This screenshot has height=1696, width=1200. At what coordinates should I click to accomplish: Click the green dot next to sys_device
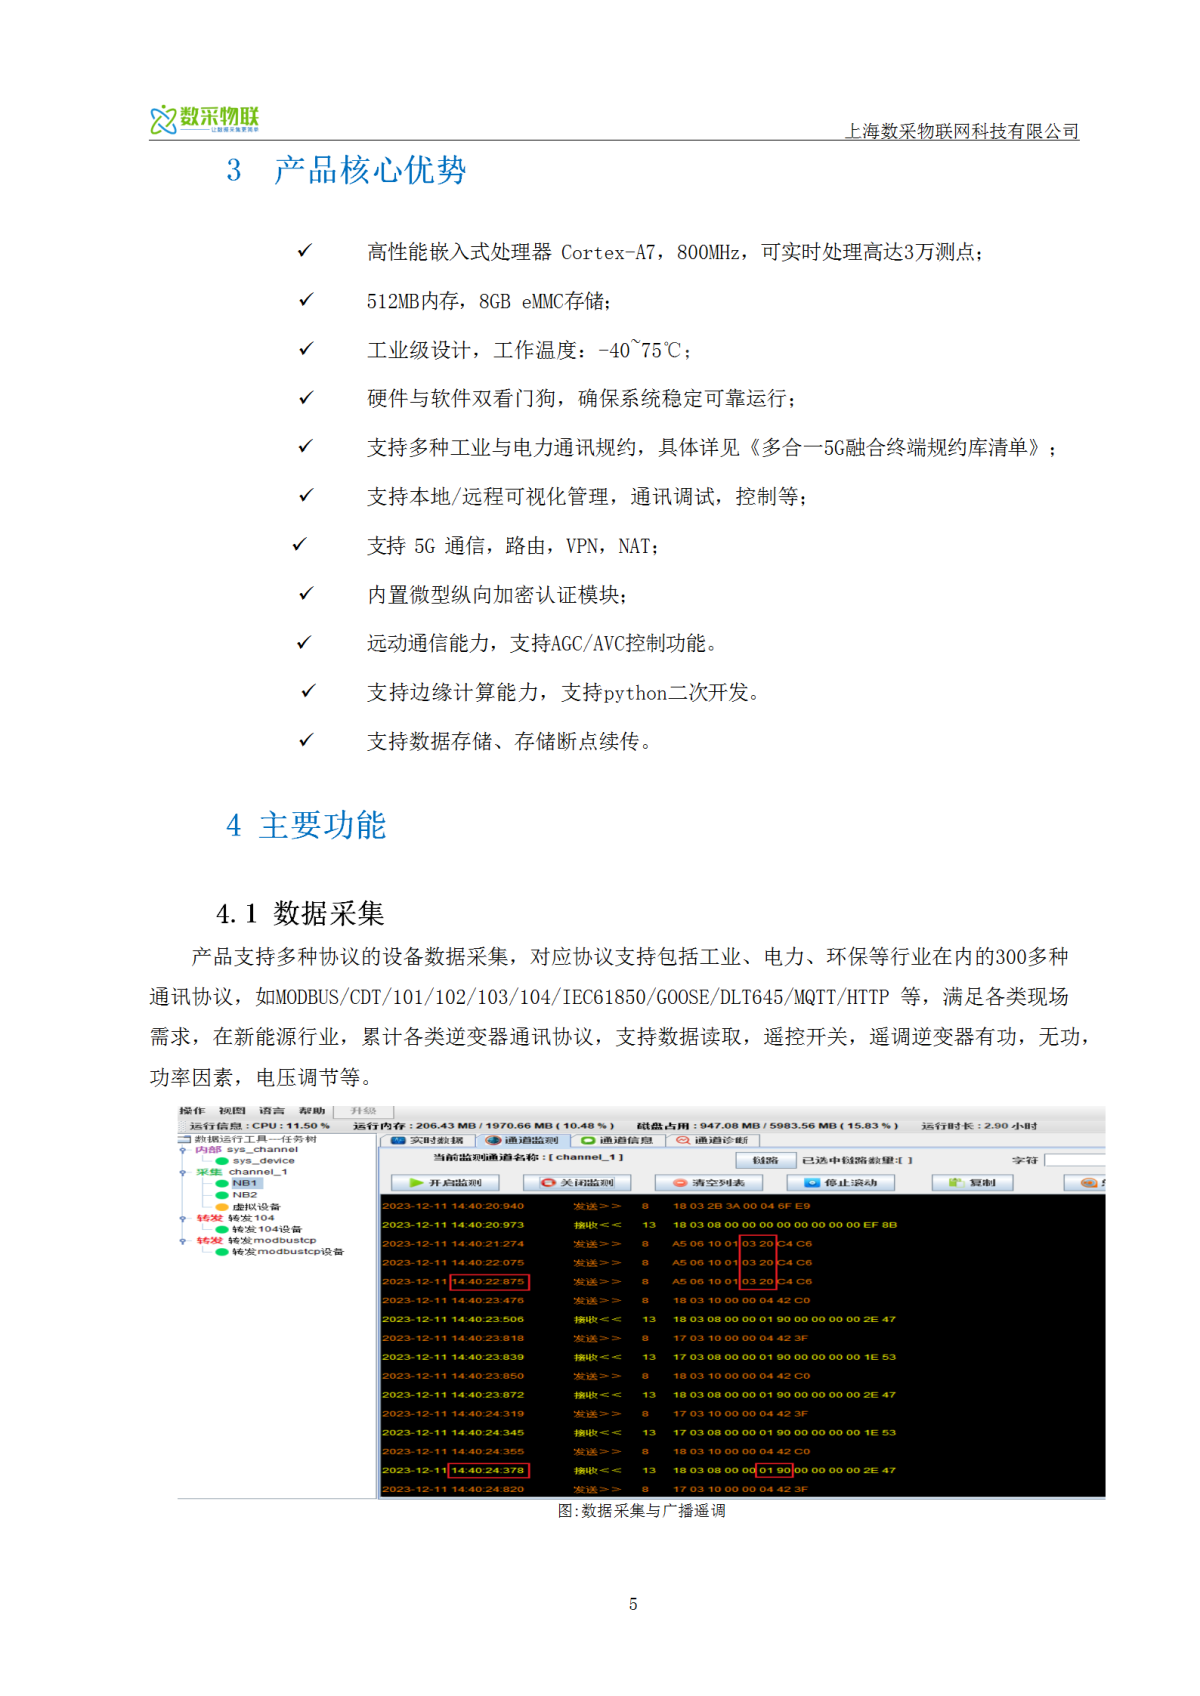pos(222,1161)
